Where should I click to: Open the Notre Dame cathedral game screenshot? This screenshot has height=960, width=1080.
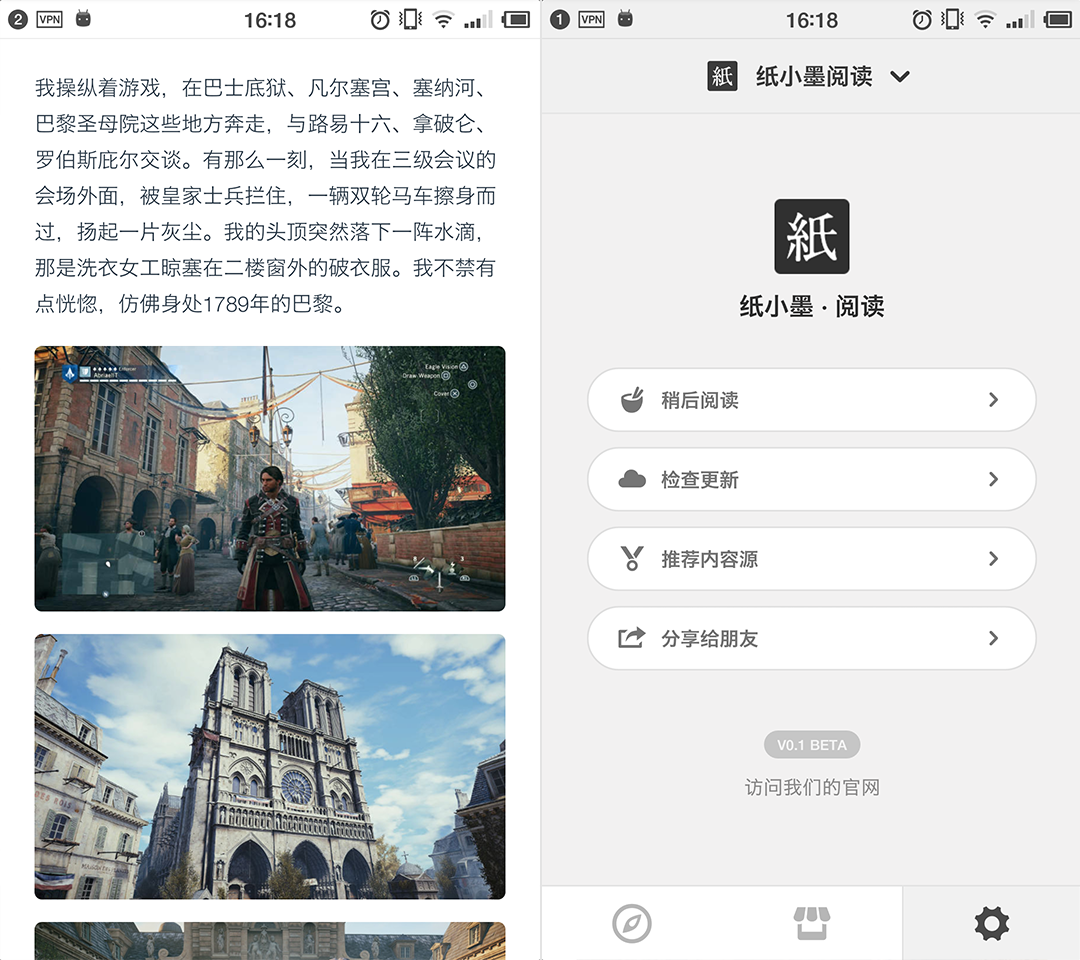pos(269,768)
